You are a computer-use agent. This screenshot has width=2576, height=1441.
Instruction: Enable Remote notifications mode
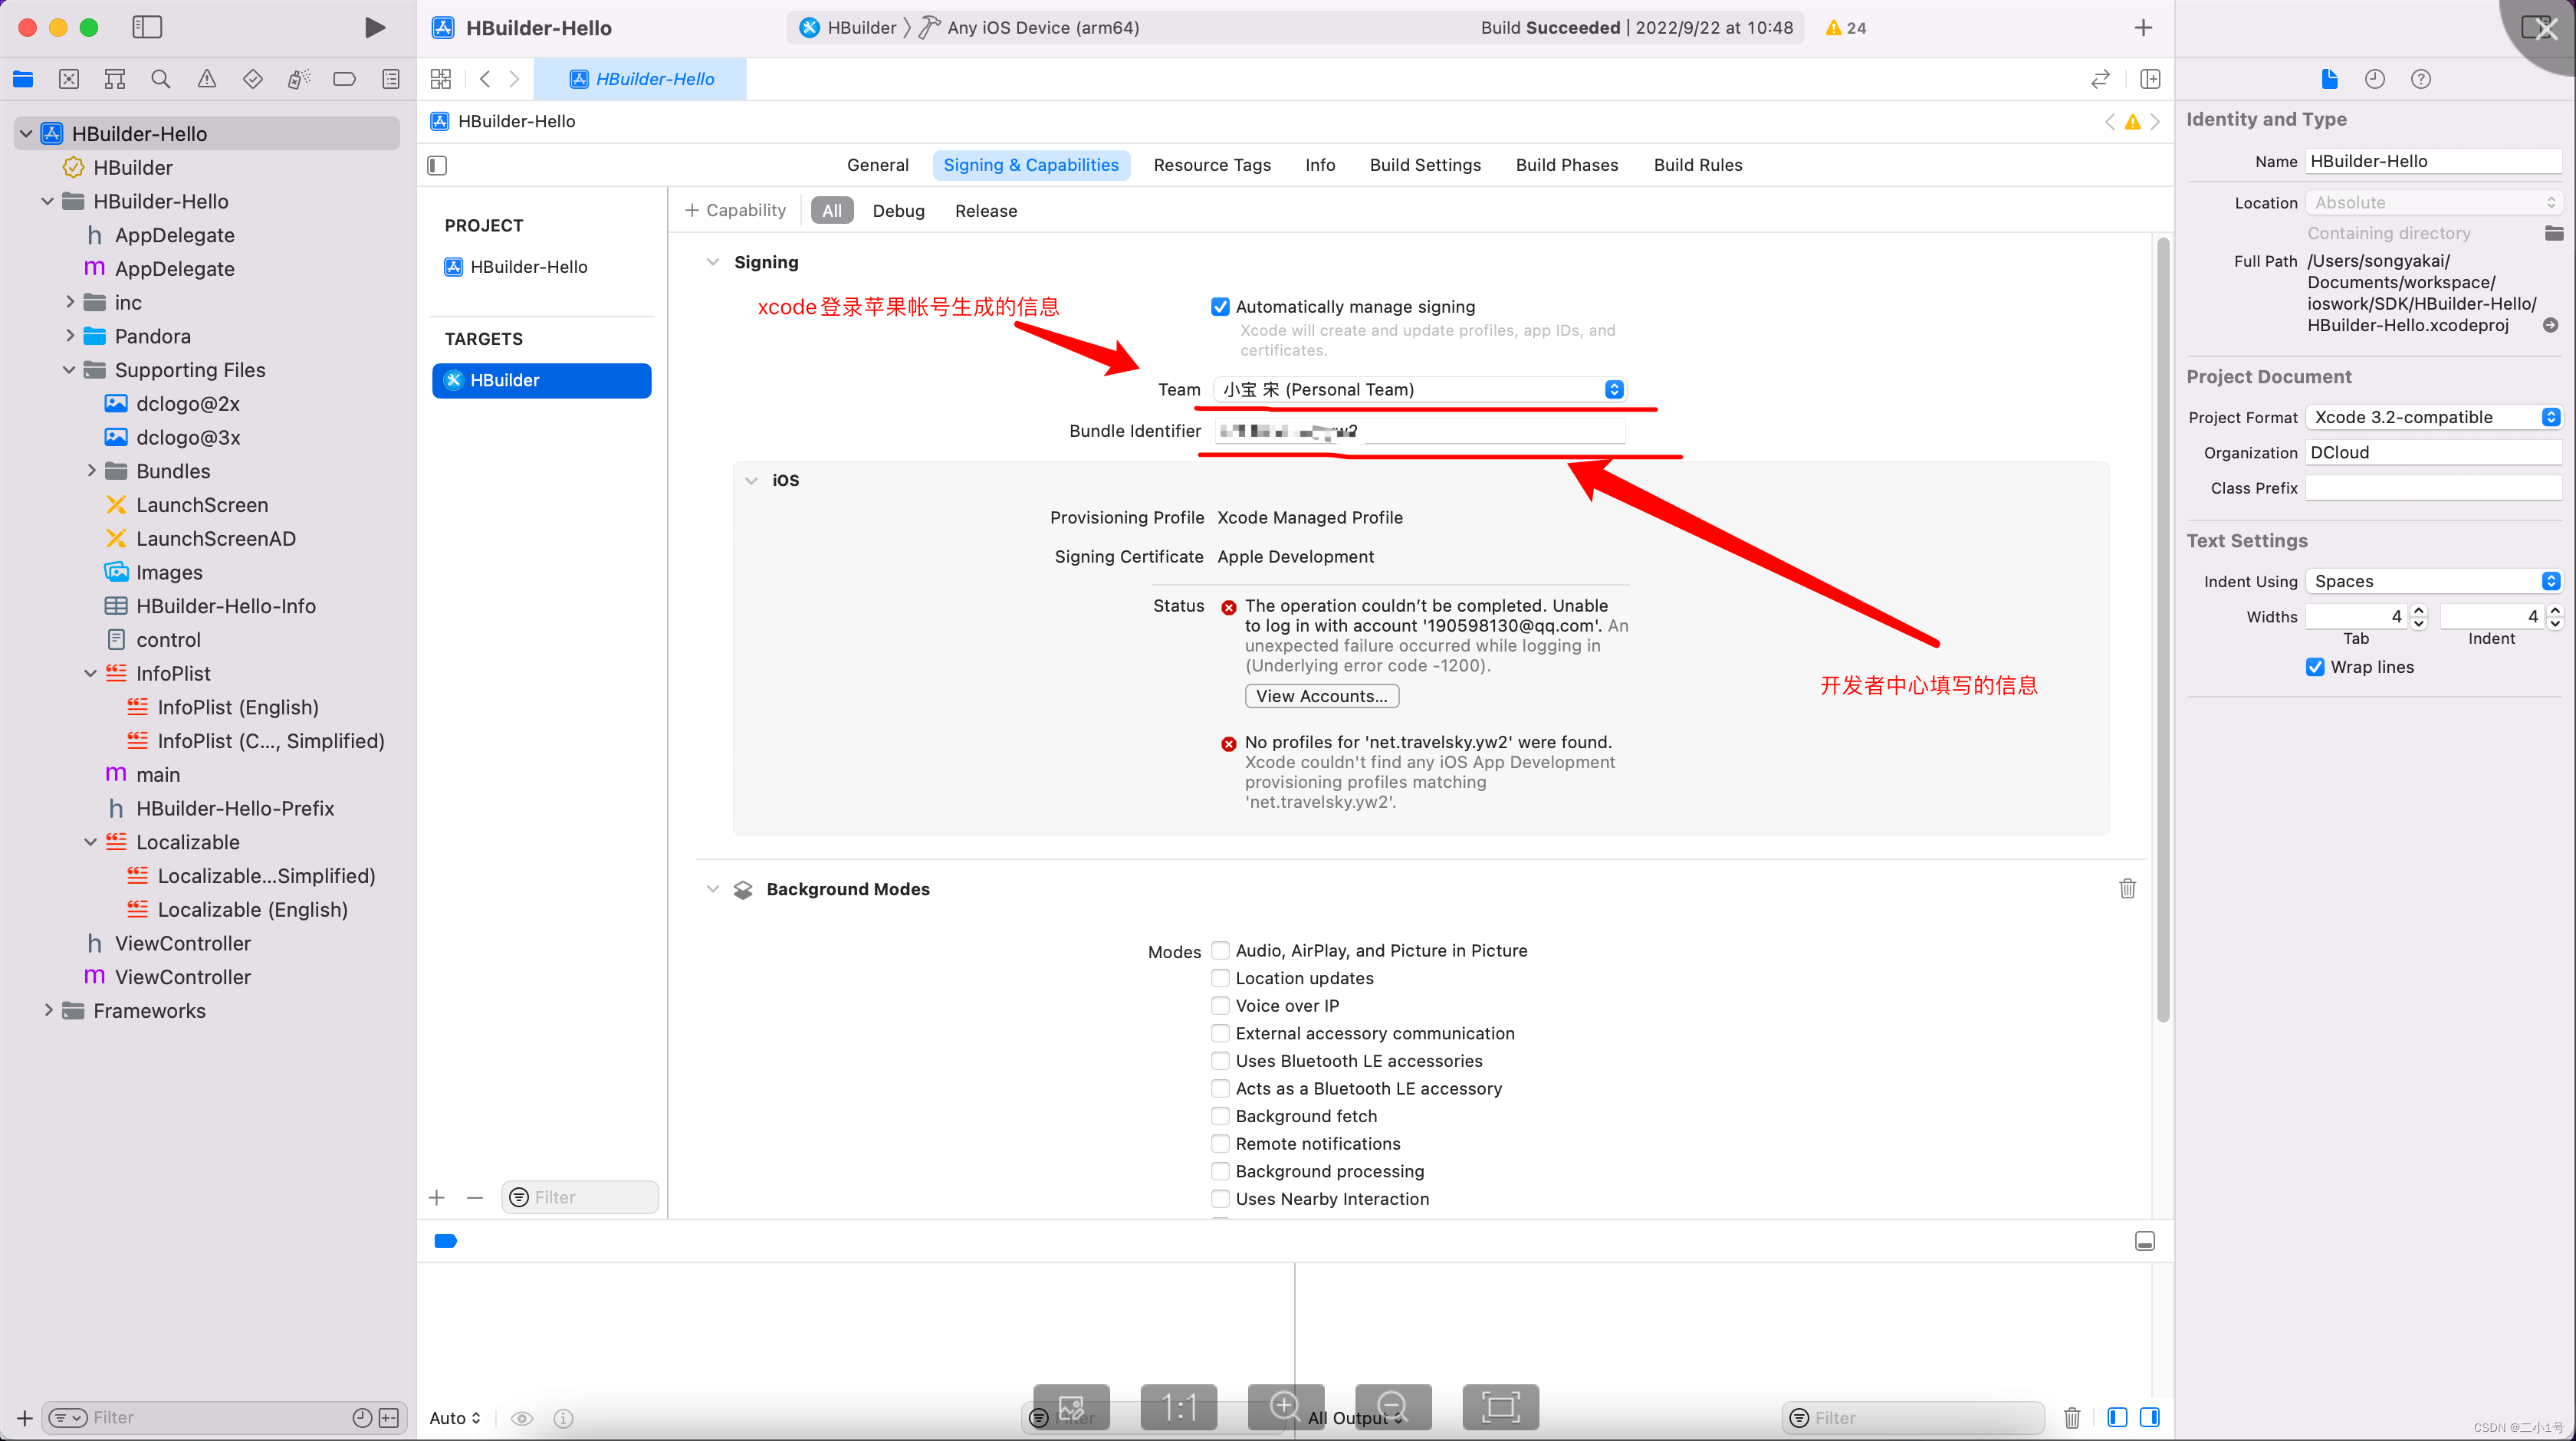(1220, 1143)
